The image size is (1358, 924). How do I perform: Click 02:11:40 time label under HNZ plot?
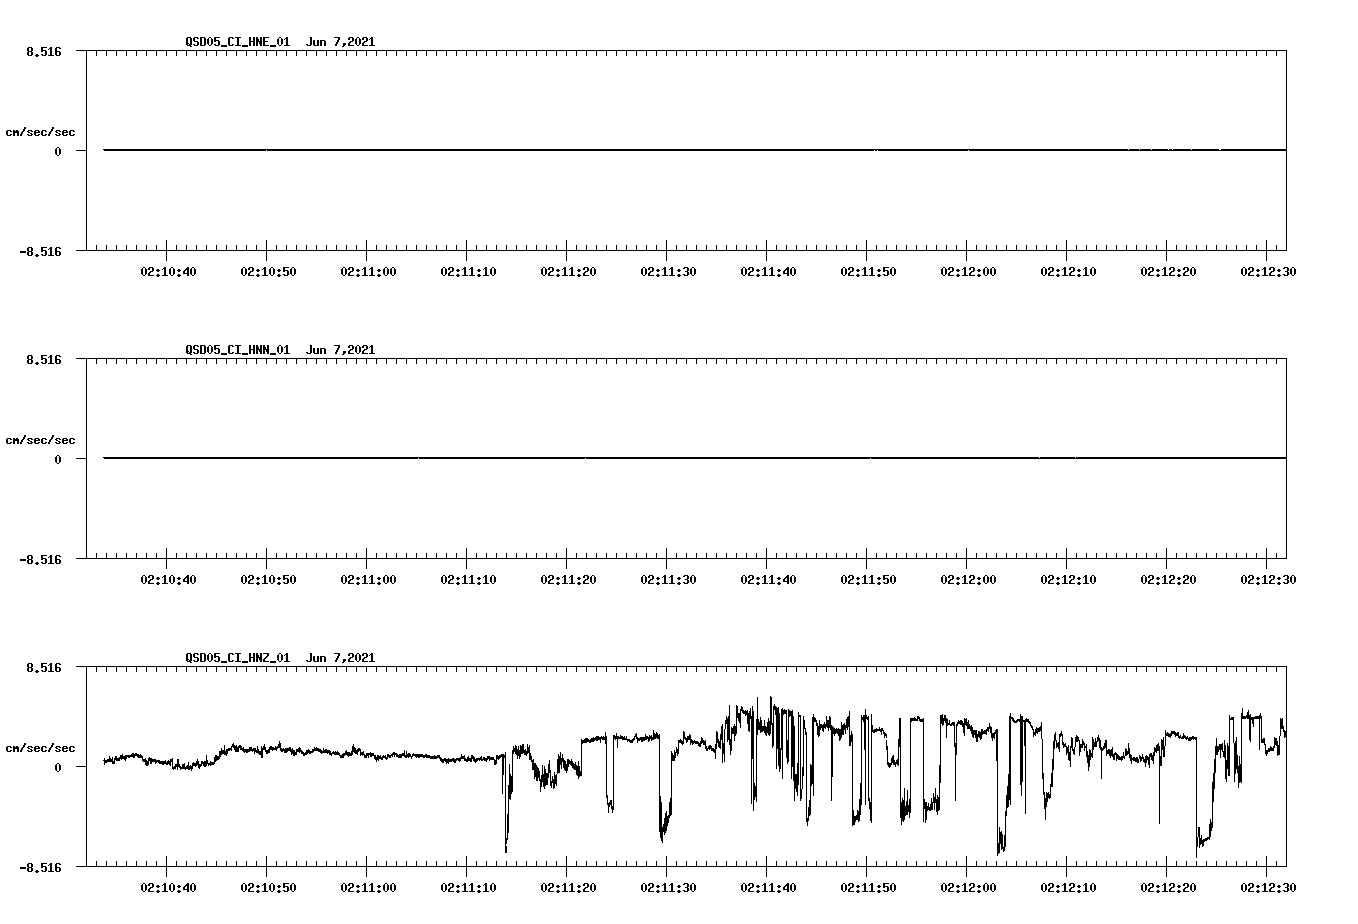pos(768,887)
